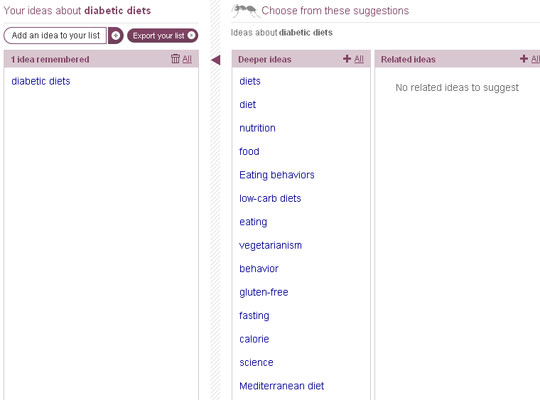Select the low-carb diets idea
This screenshot has height=400, width=540.
pos(270,198)
